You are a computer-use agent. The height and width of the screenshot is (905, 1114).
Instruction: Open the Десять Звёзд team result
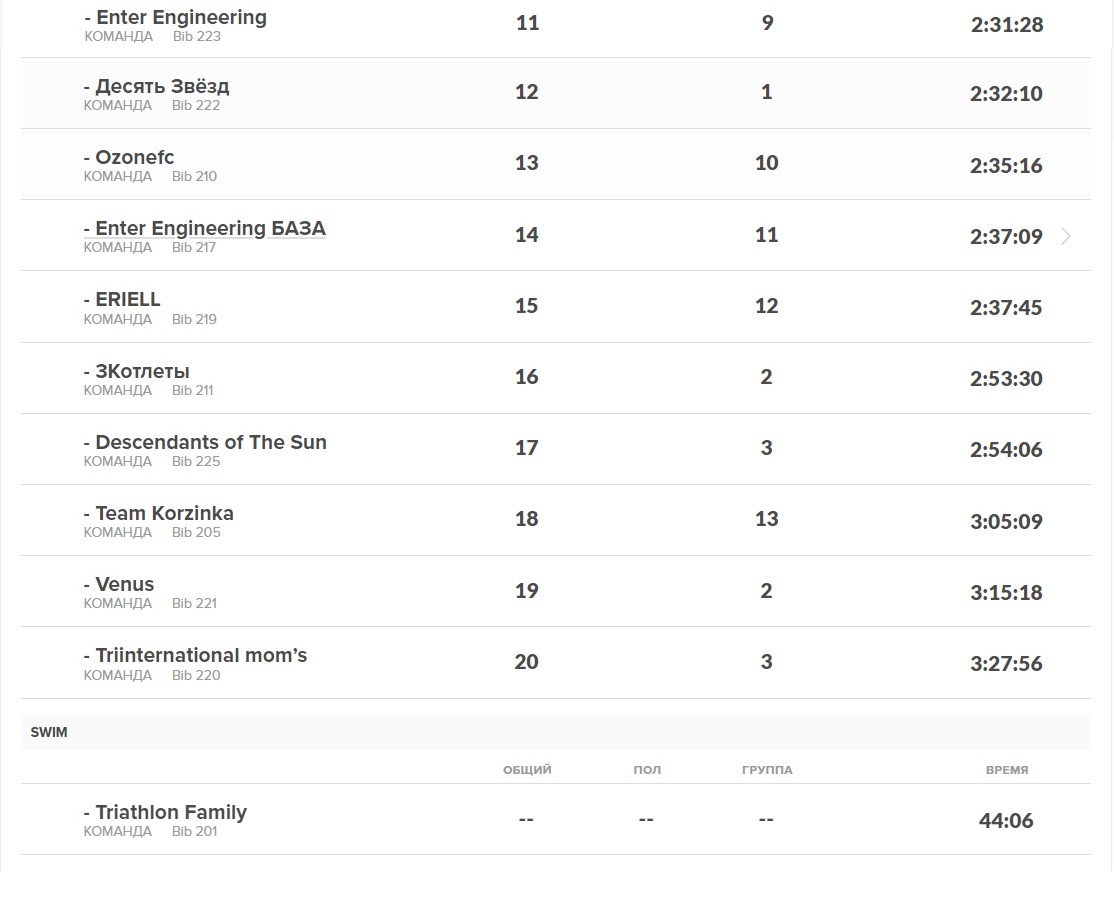click(x=162, y=87)
